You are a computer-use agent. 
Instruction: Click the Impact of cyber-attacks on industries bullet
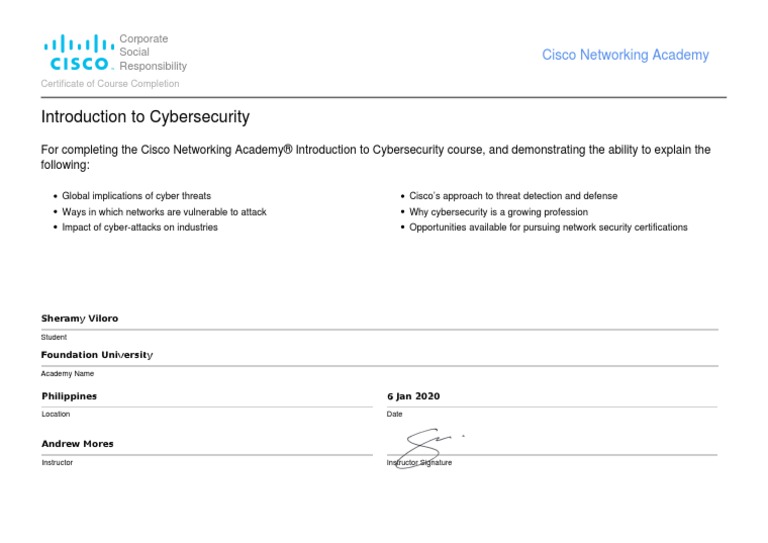click(x=140, y=227)
